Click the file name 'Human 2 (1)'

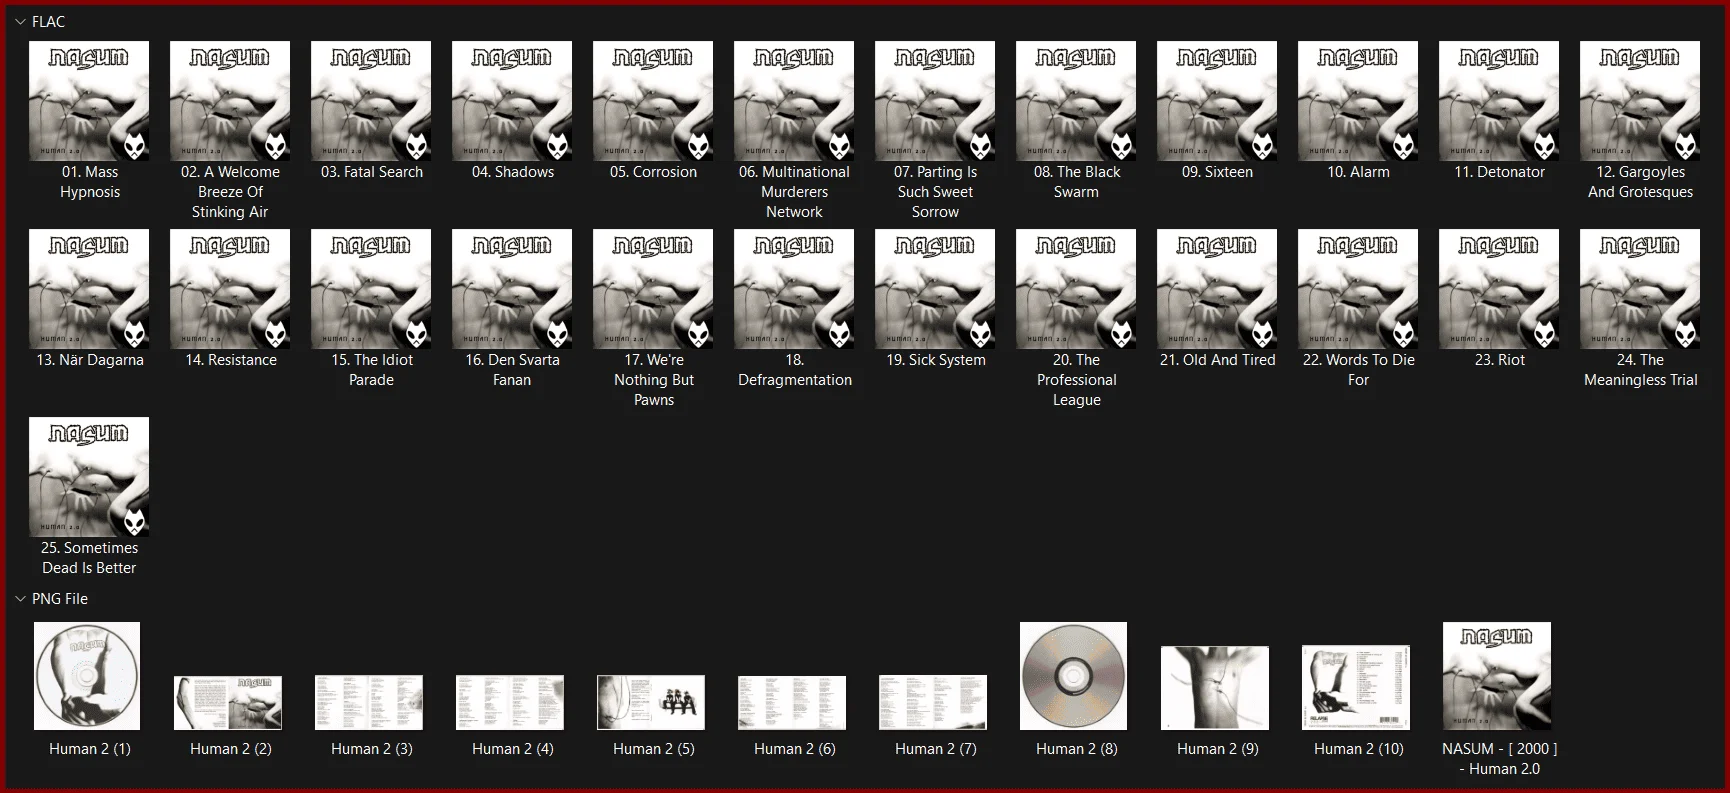coord(90,749)
